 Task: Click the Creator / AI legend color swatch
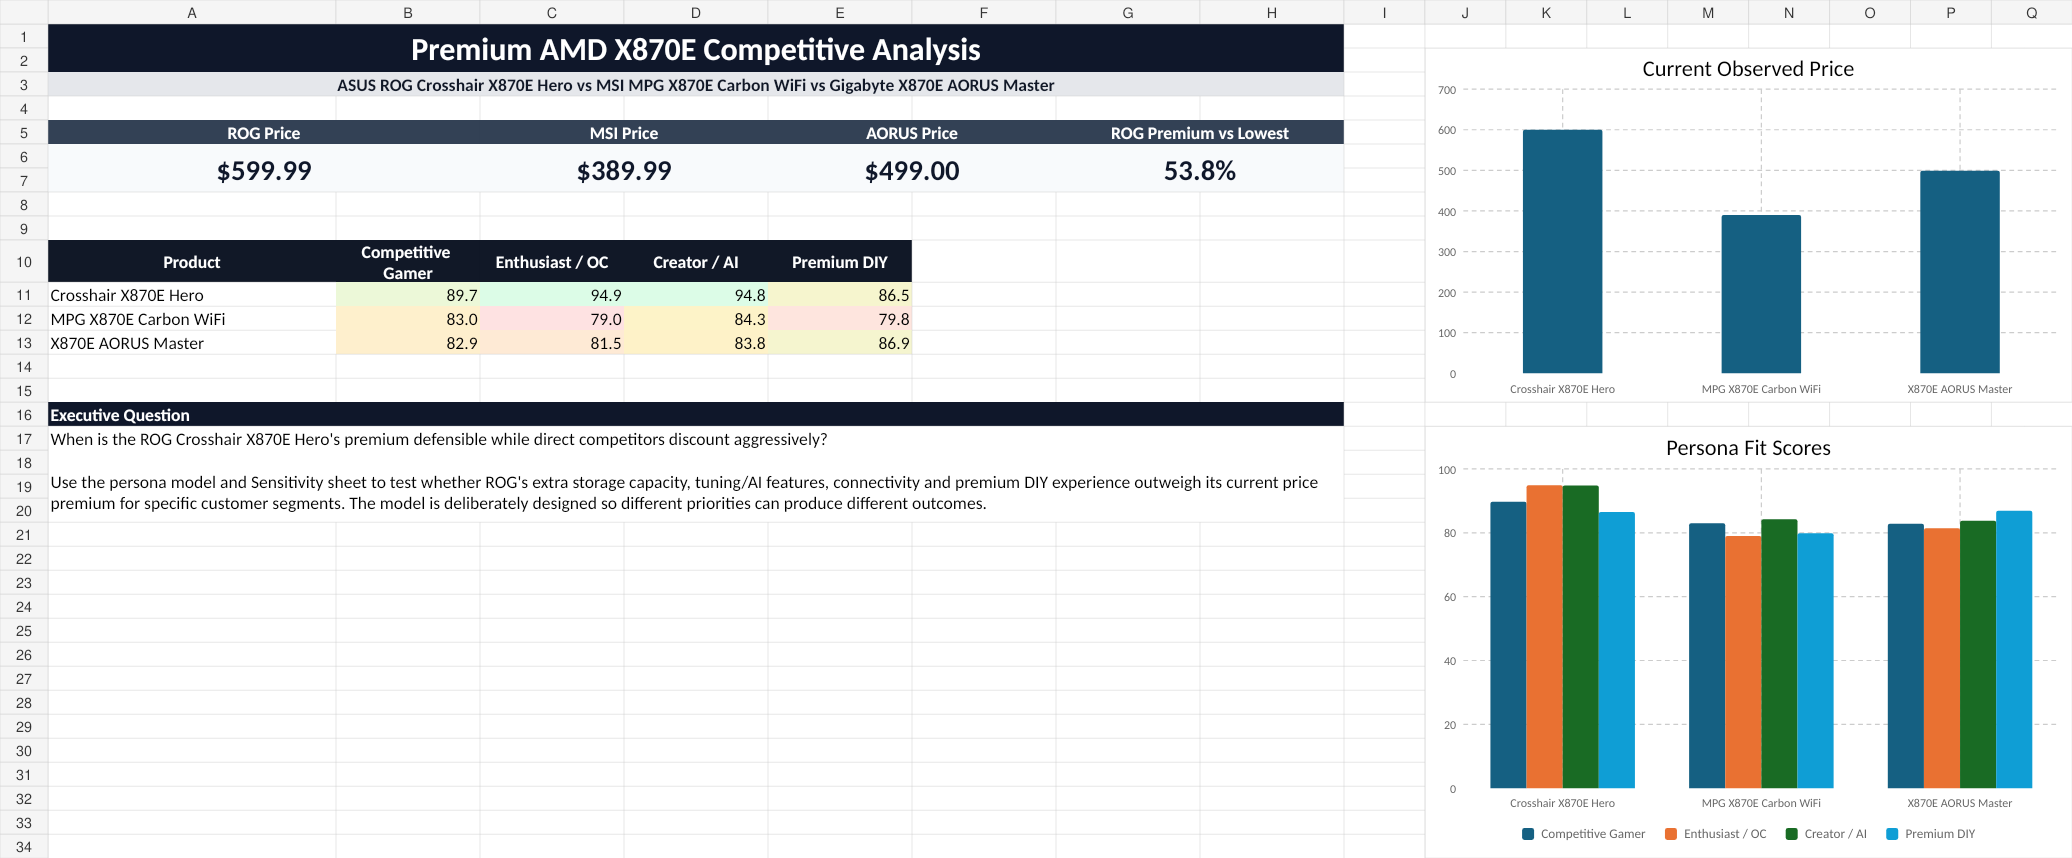tap(1792, 834)
